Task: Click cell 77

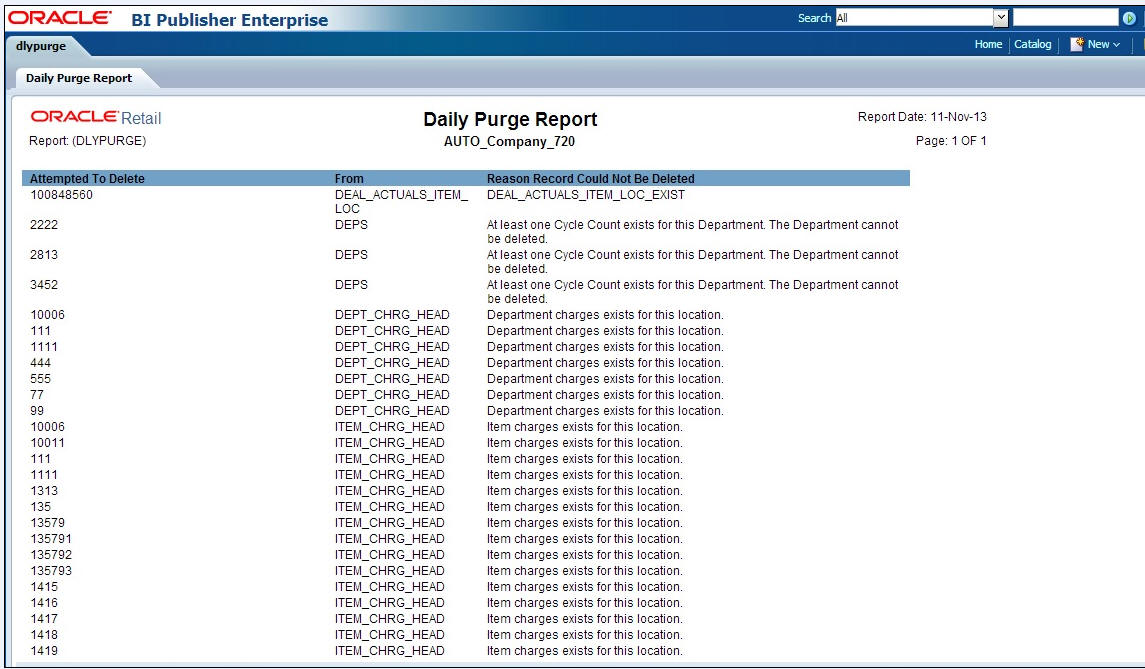Action: coord(37,395)
